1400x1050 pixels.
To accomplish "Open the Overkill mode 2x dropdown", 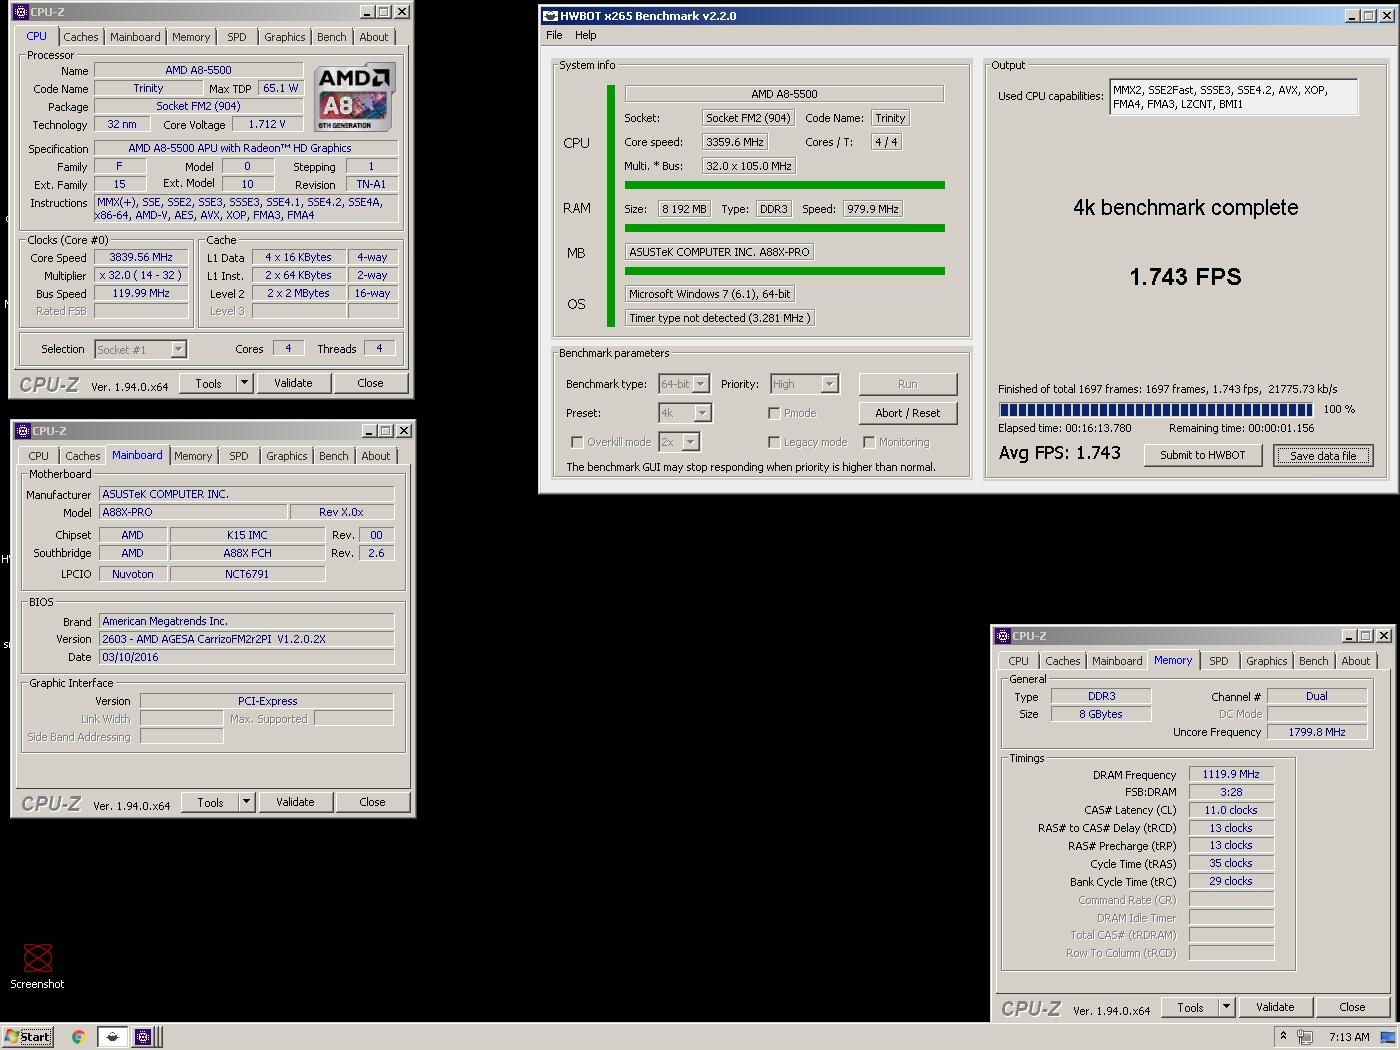I will pyautogui.click(x=691, y=442).
